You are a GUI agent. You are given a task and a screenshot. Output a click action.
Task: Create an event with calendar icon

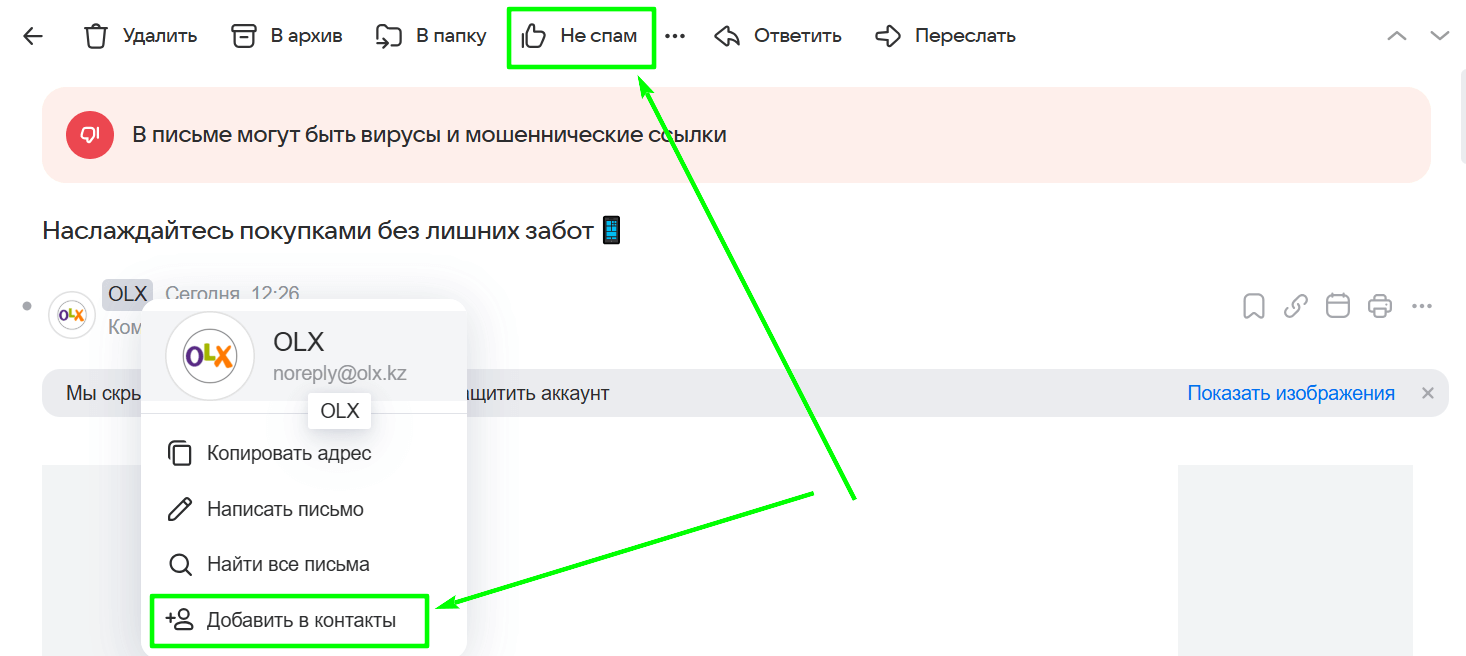click(1338, 306)
